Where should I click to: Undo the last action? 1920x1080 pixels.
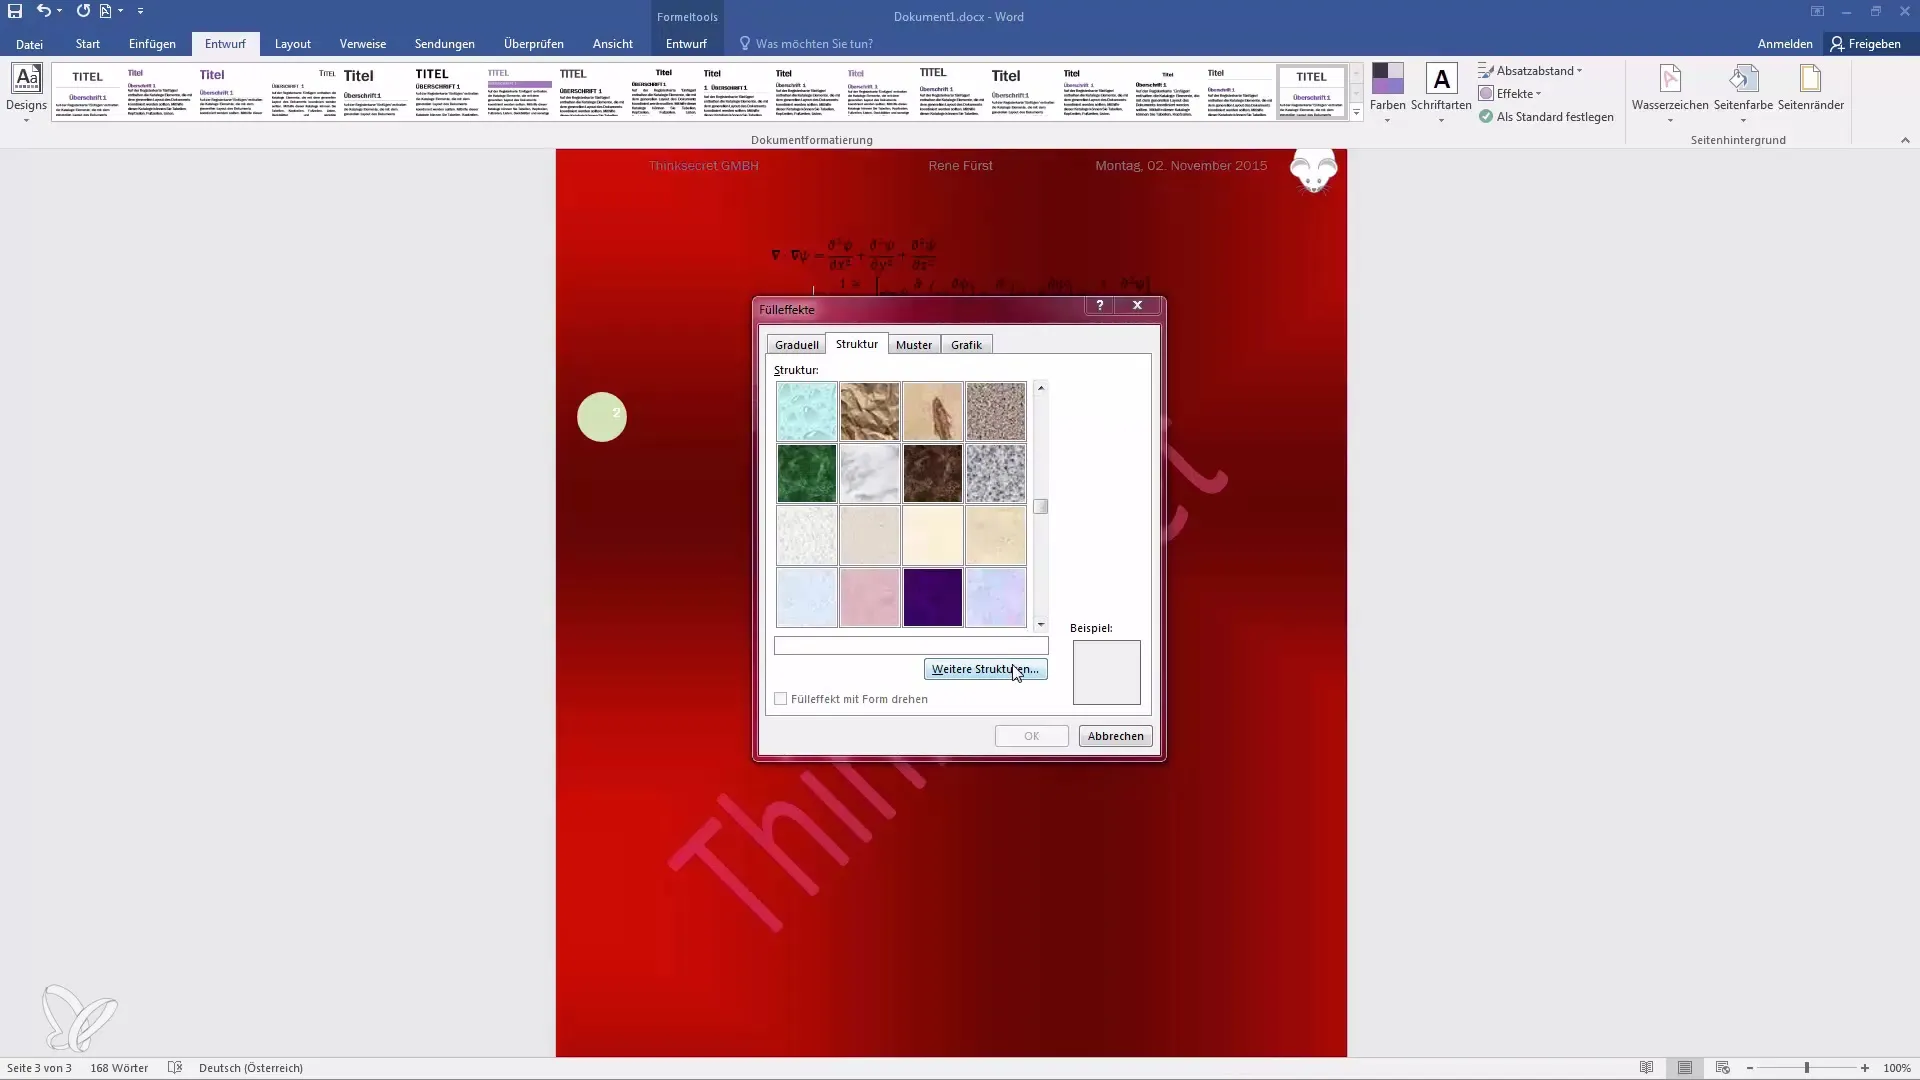pos(43,11)
